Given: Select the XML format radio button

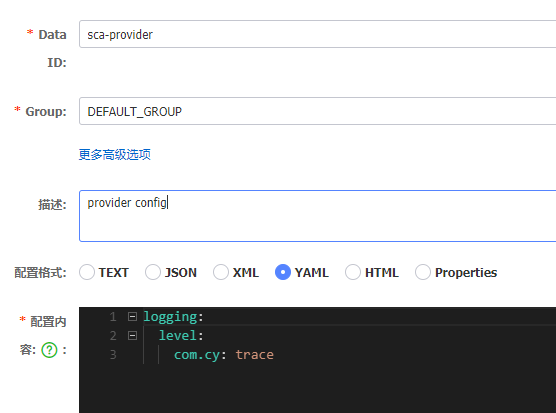Looking at the screenshot, I should [221, 272].
